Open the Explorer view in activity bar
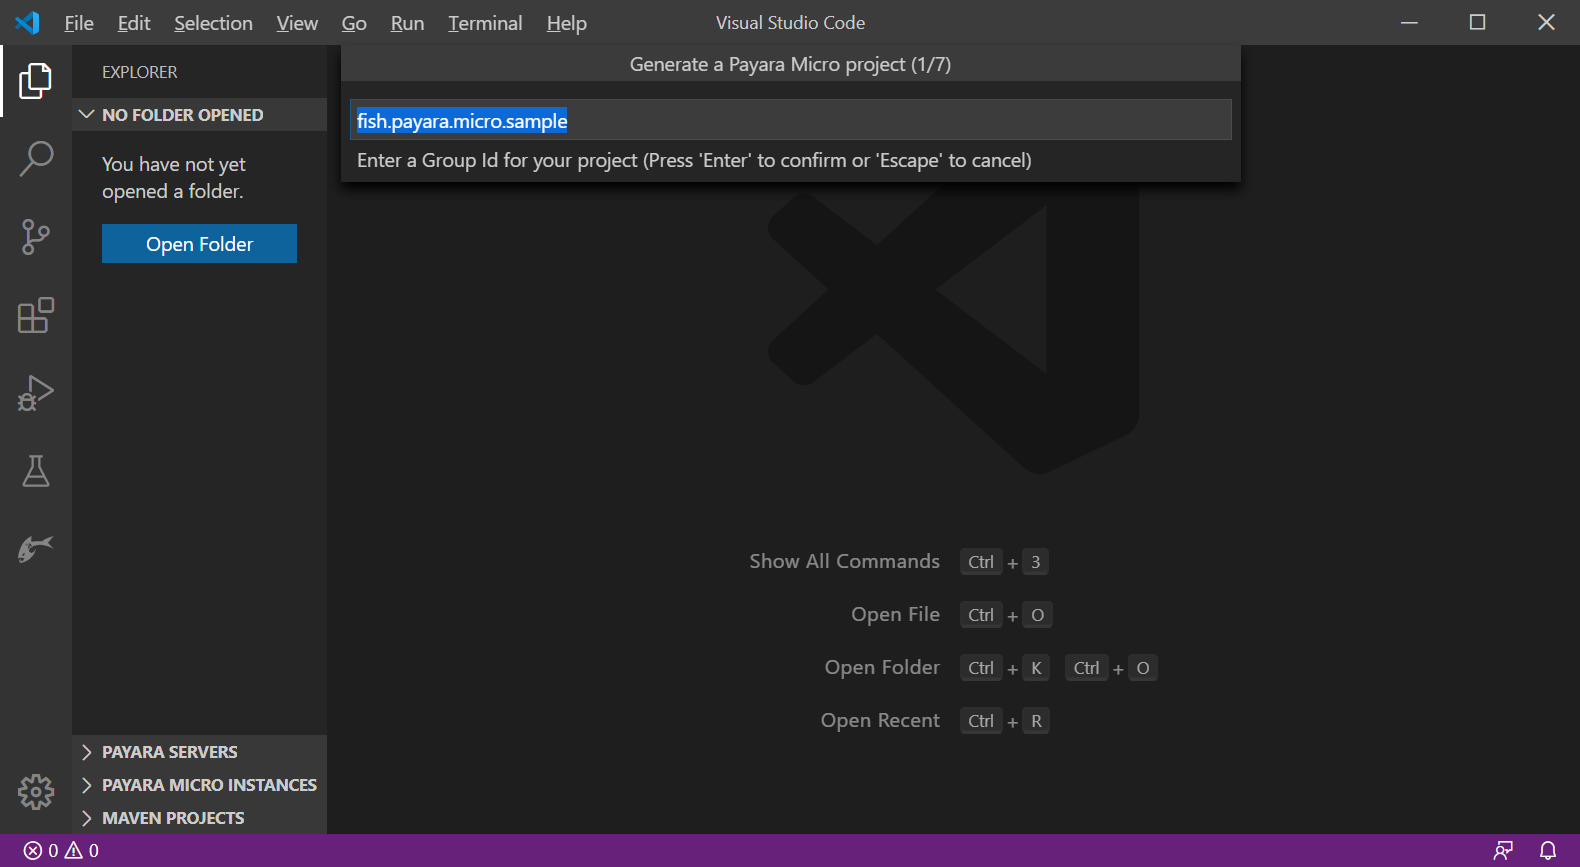Viewport: 1580px width, 867px height. [36, 81]
